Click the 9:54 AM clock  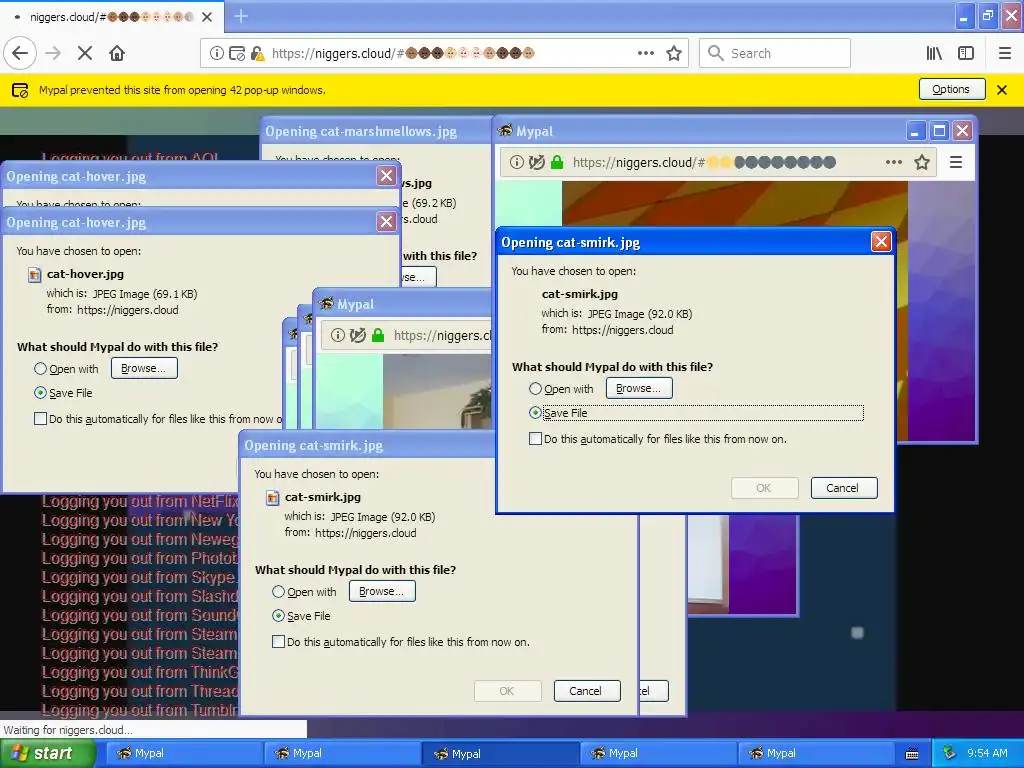click(987, 753)
